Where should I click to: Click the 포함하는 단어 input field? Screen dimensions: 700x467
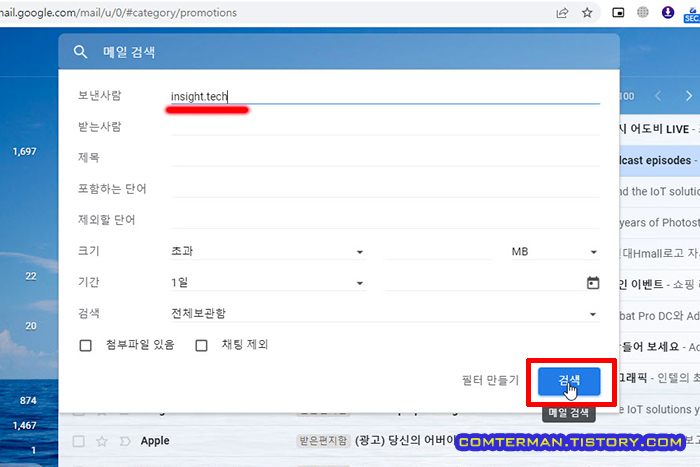coord(385,189)
